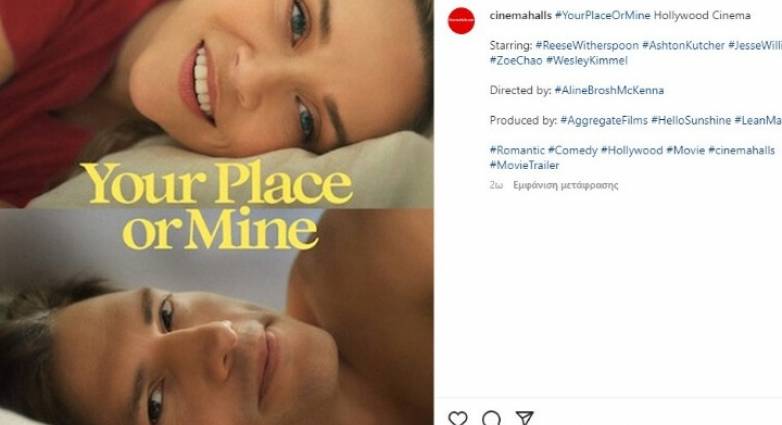The image size is (782, 425).
Task: Like the post with heart icon
Action: click(x=457, y=418)
